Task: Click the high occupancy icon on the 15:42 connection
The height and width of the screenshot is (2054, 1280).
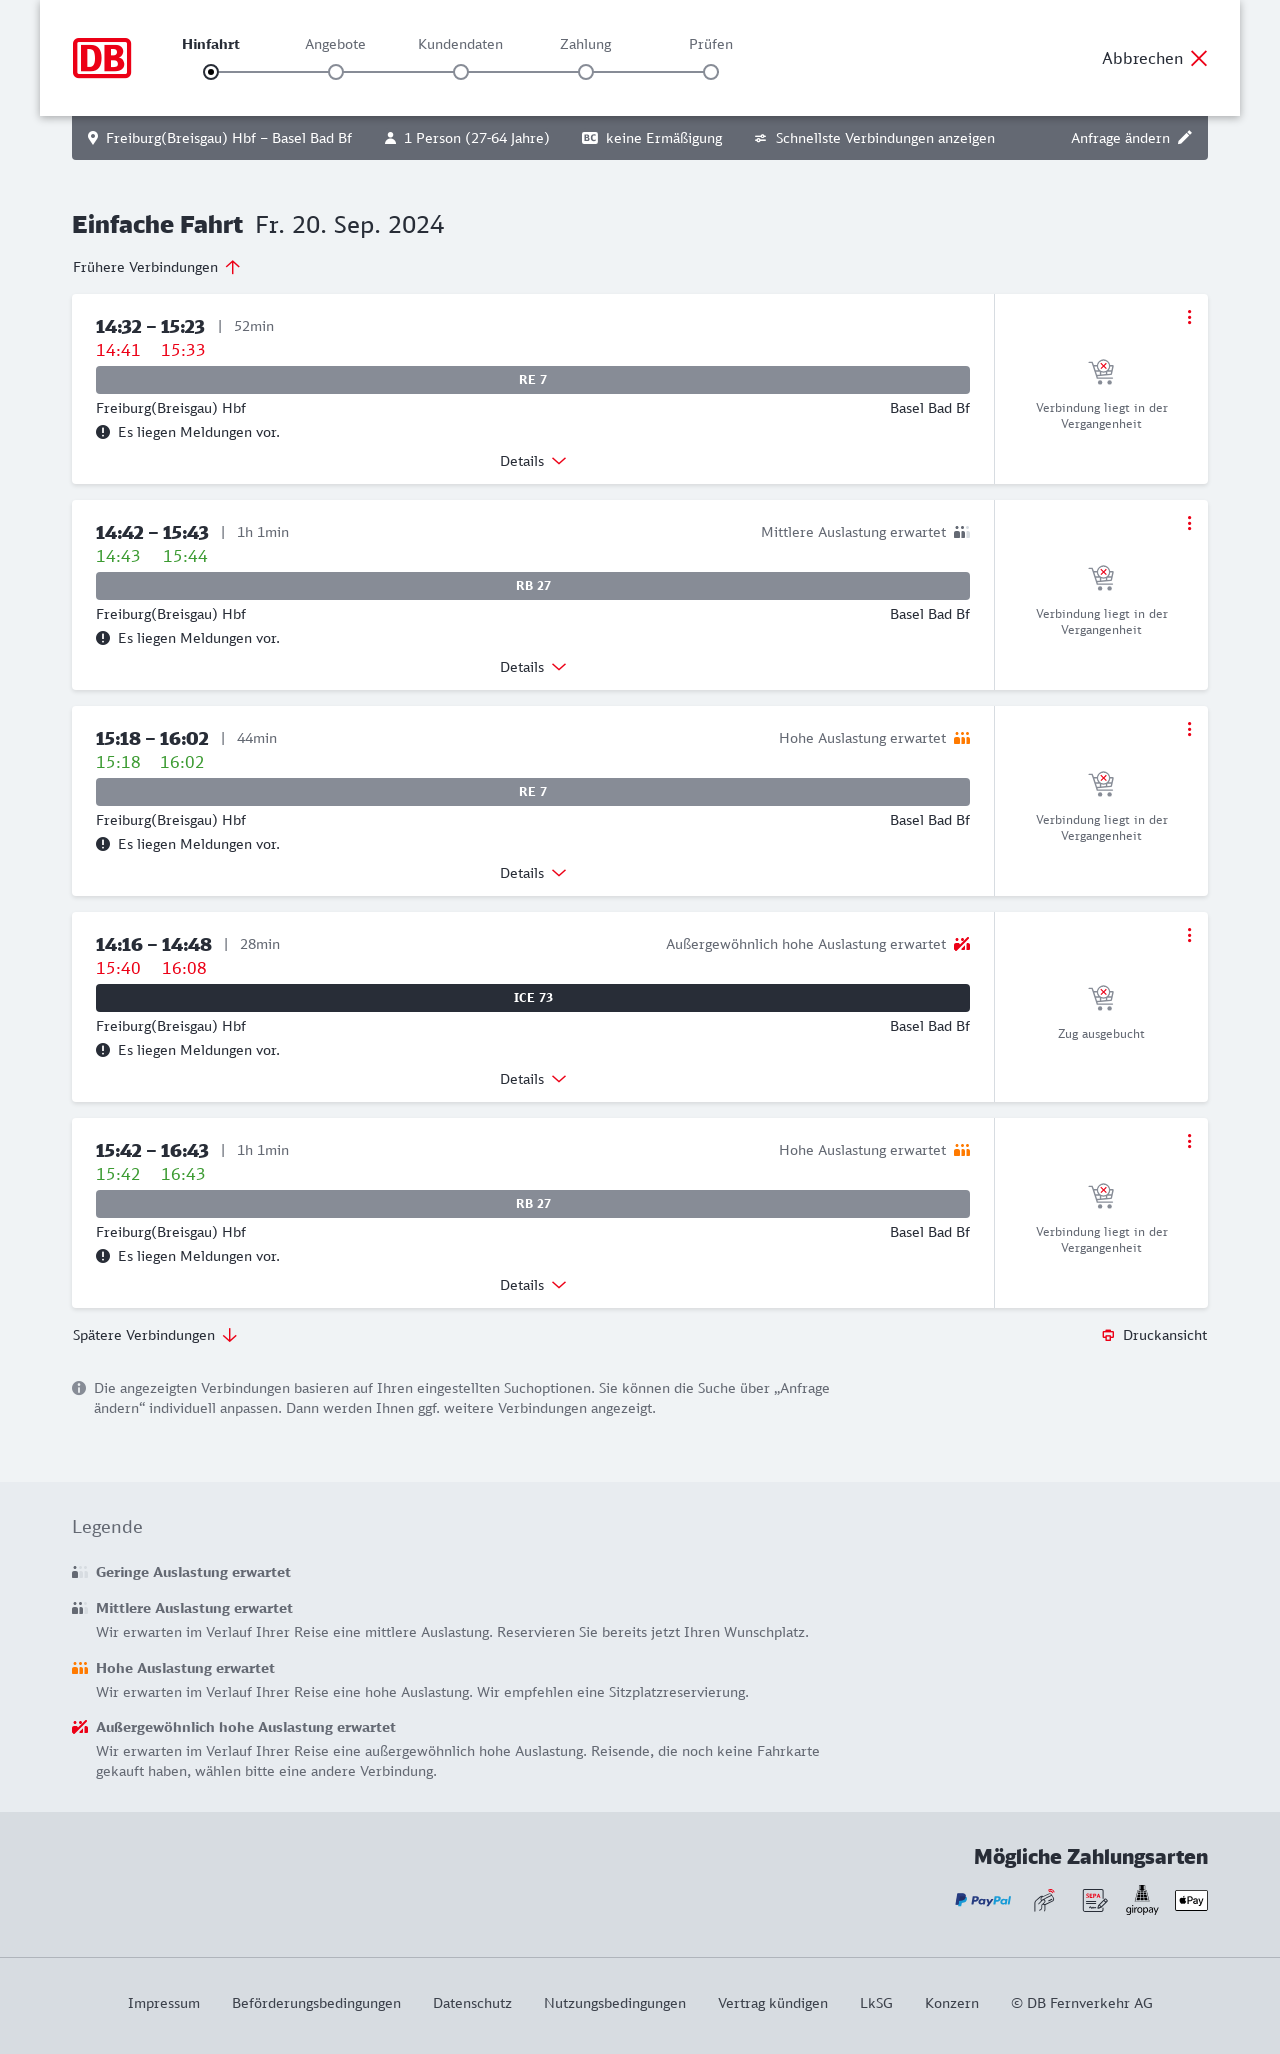Action: (962, 1150)
